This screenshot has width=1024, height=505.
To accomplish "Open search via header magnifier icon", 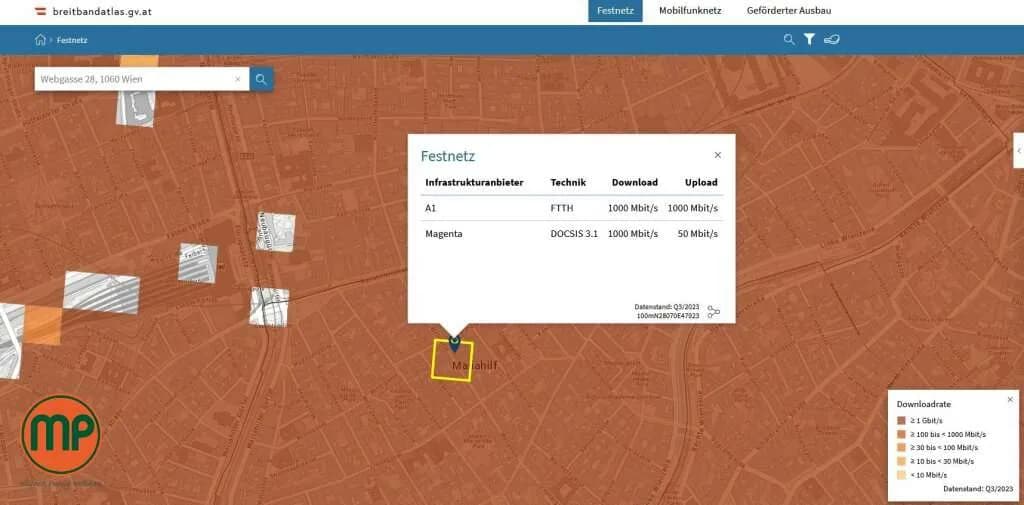I will [789, 39].
